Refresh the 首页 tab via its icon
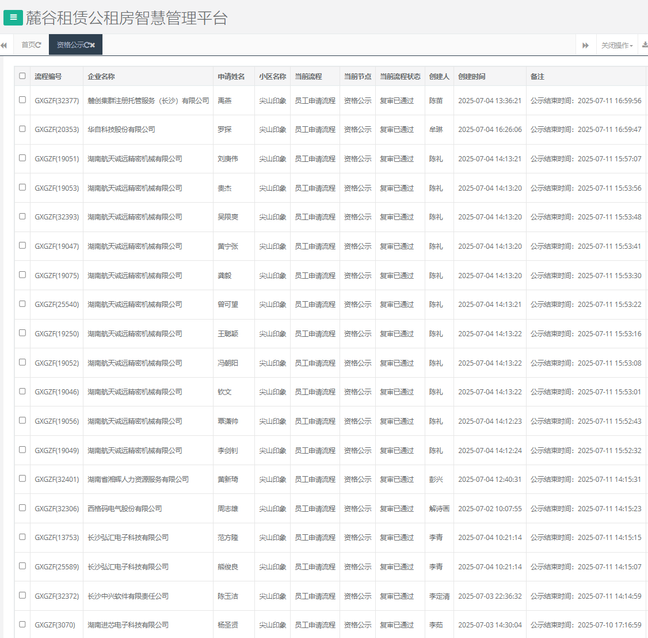The height and width of the screenshot is (638, 648). [x=38, y=45]
